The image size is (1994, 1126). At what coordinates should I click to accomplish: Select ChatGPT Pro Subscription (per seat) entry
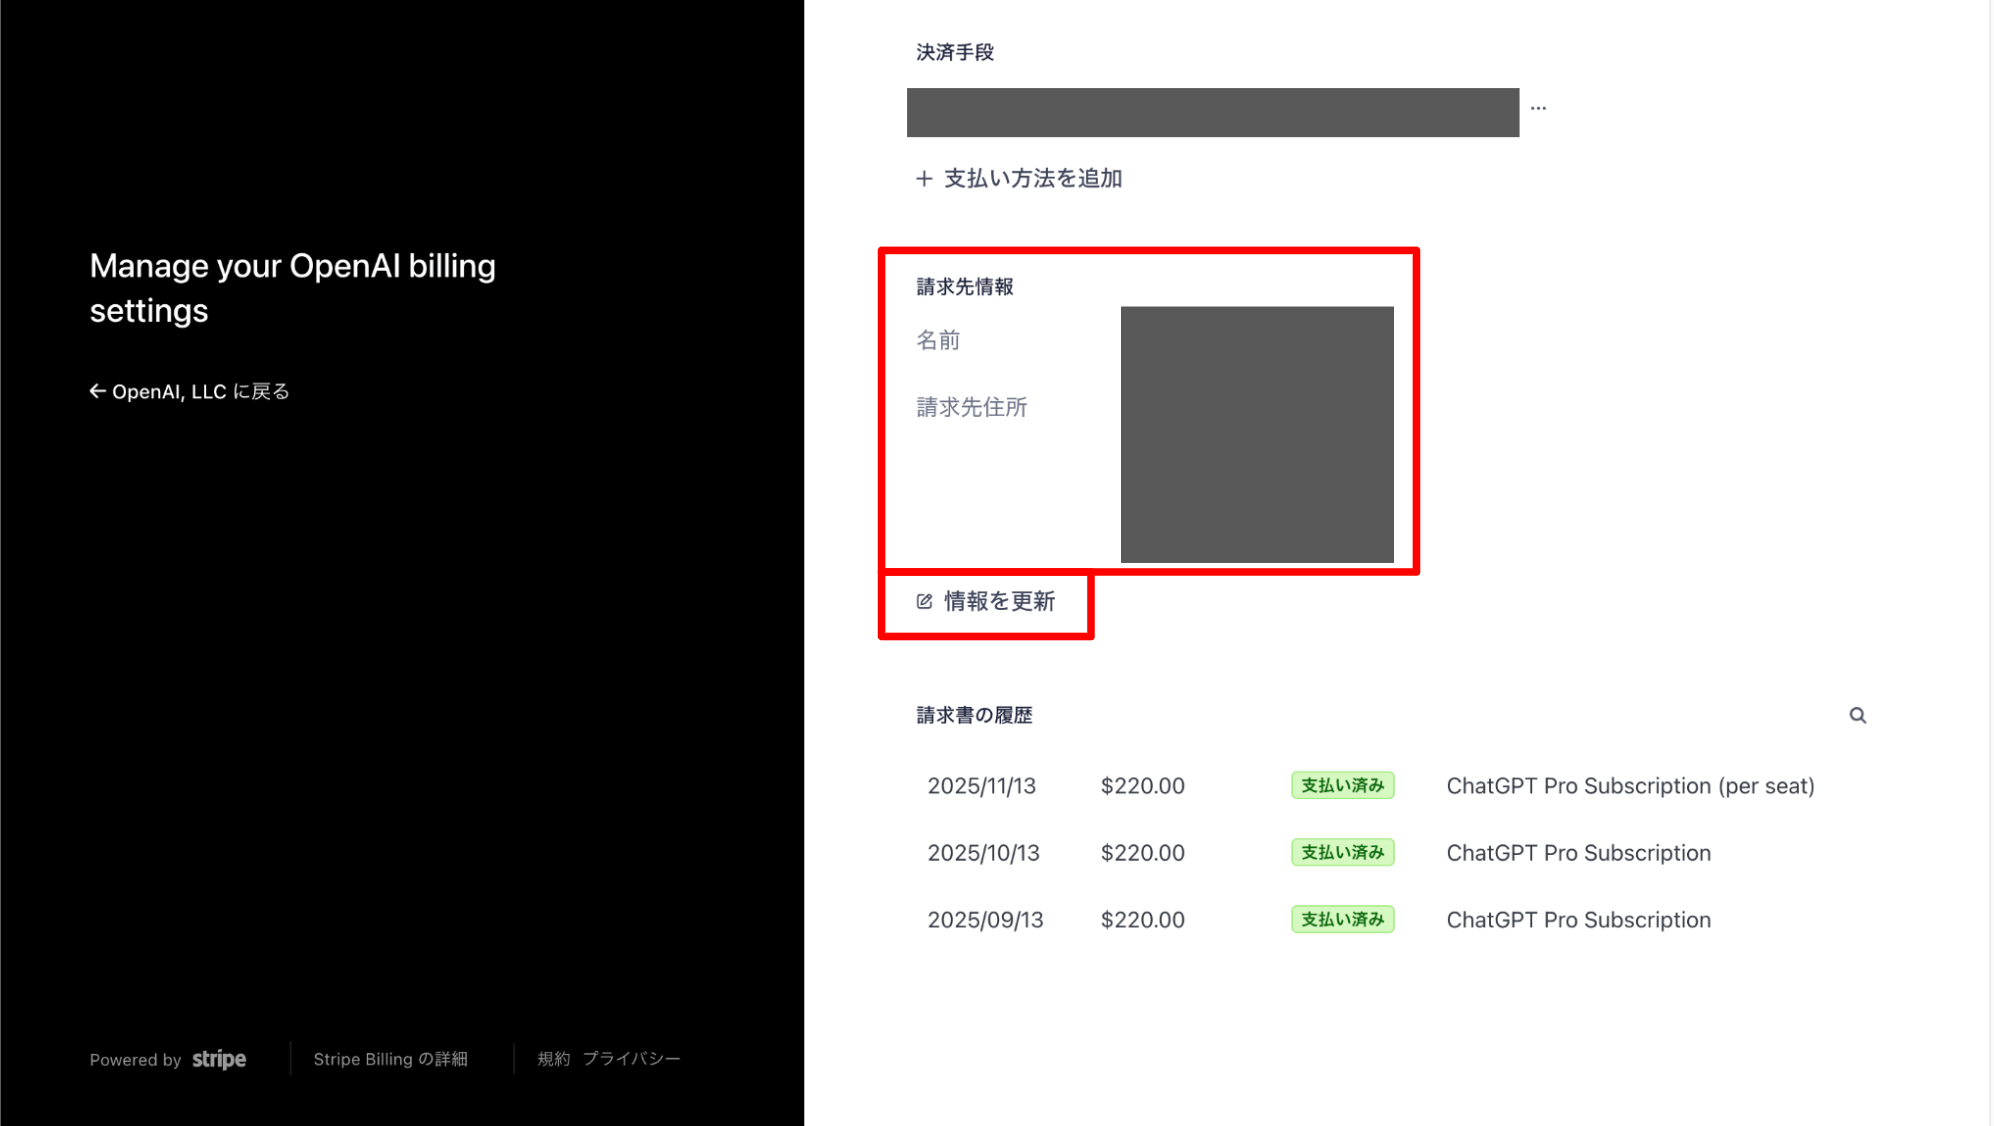click(x=1630, y=786)
